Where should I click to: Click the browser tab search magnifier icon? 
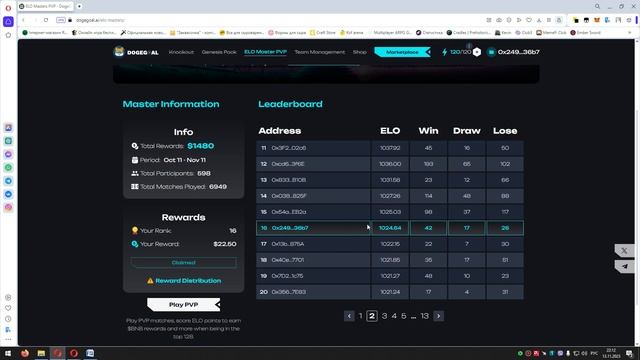[x=597, y=6]
